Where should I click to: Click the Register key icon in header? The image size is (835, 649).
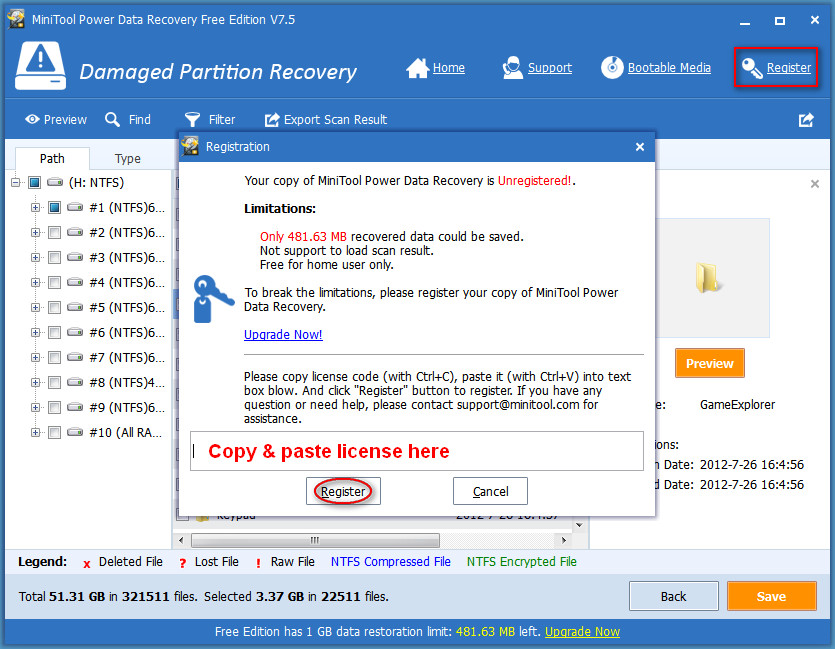click(x=752, y=68)
